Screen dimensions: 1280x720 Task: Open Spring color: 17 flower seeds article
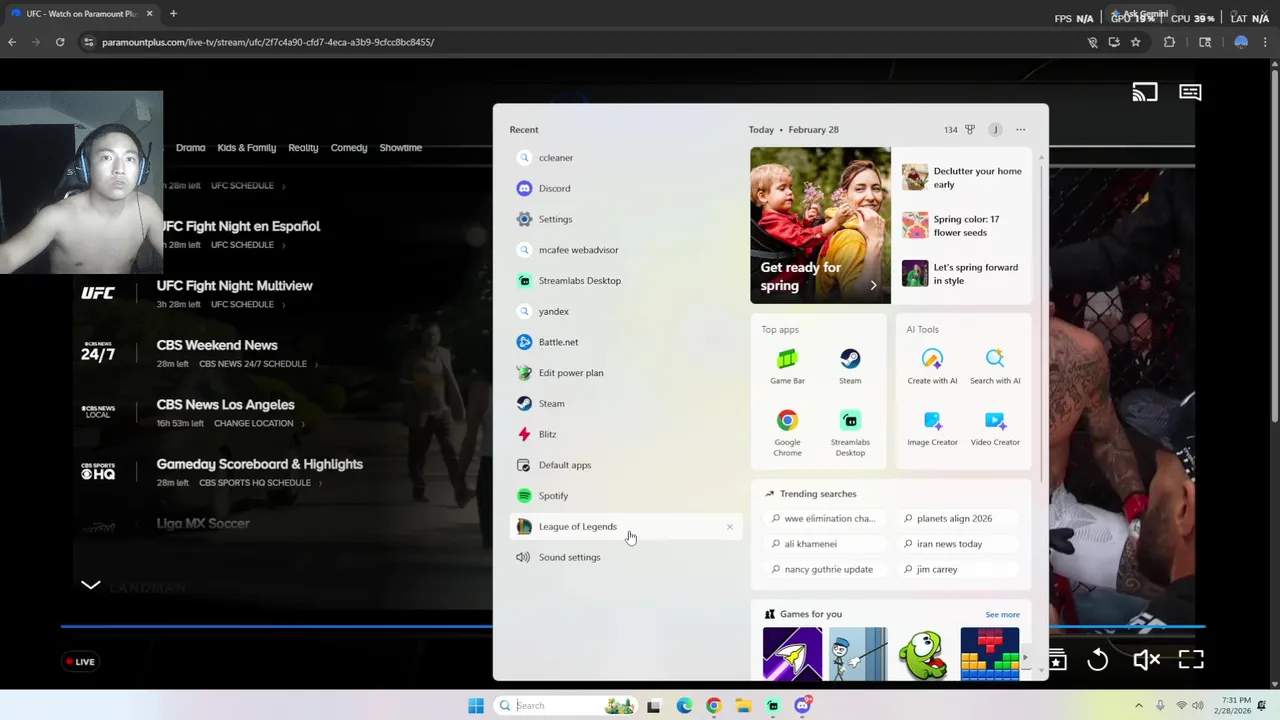tap(964, 226)
